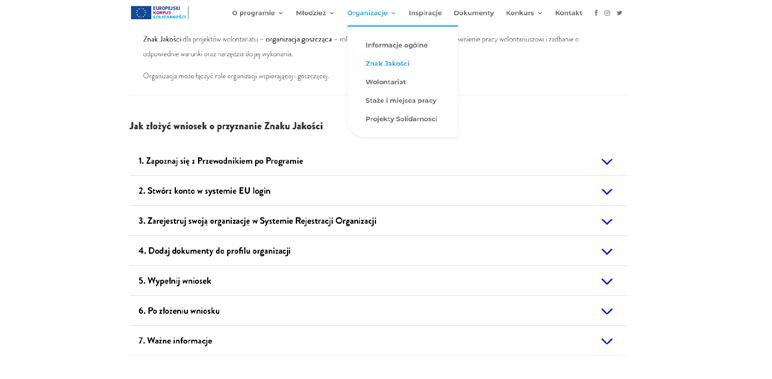
Task: Select Wolontariat in the submenu
Action: click(386, 82)
